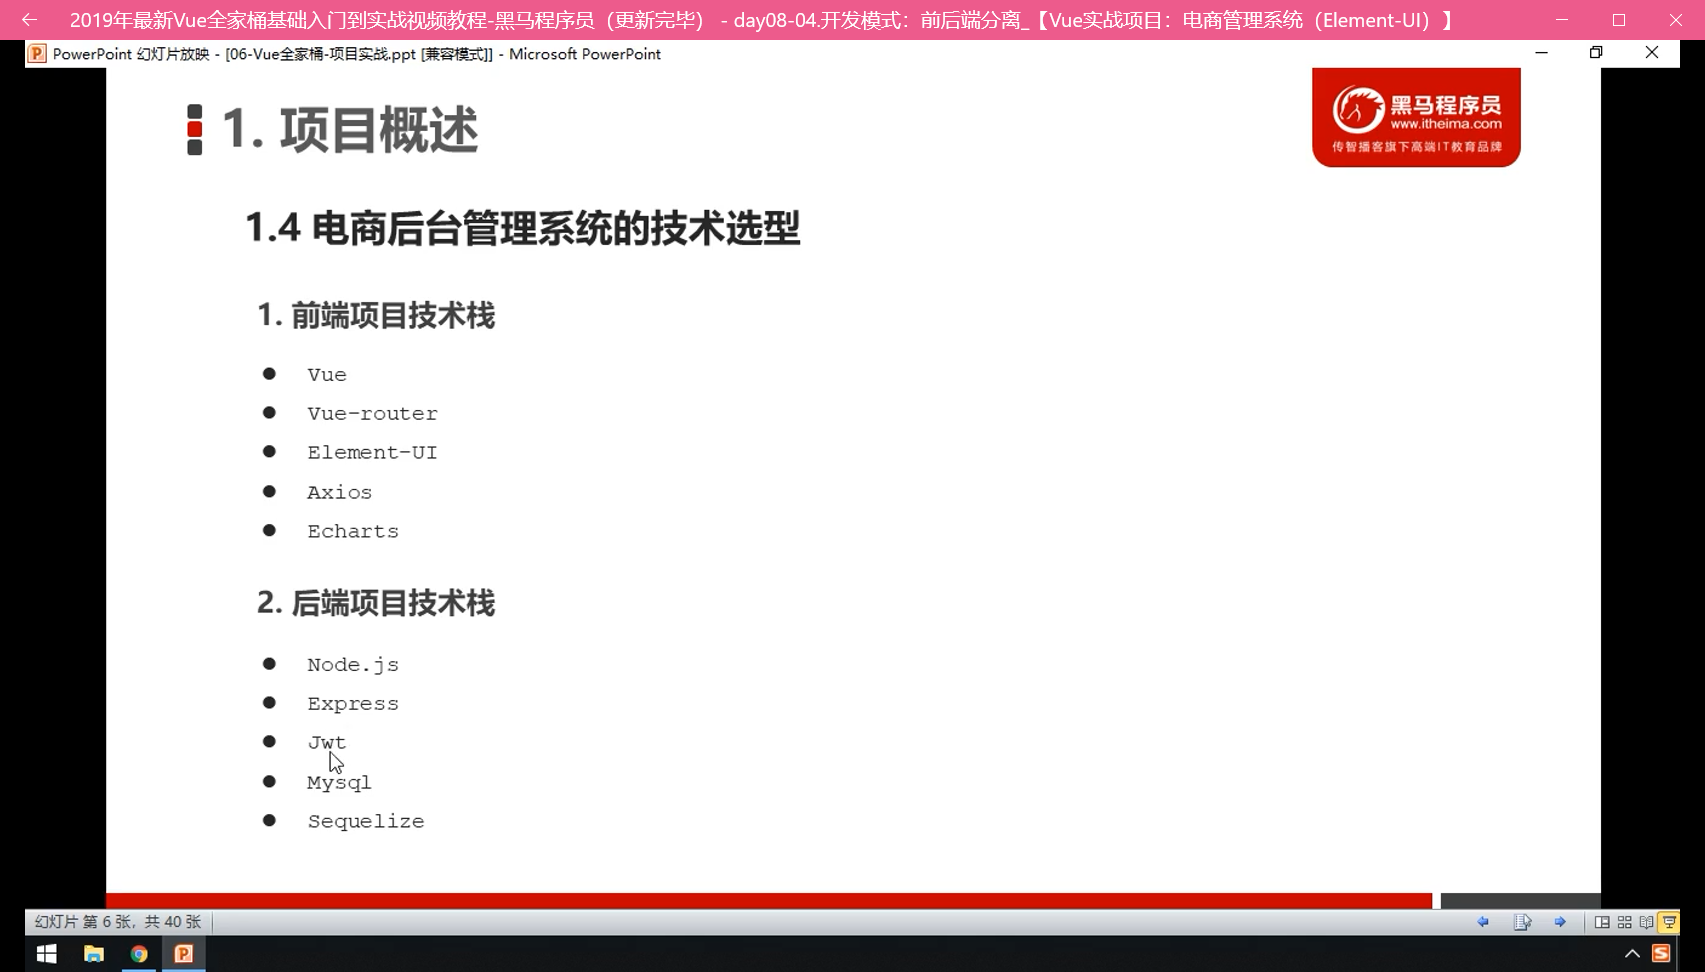Click the PowerPoint icon in the window title bar
This screenshot has height=972, width=1705.
click(37, 54)
